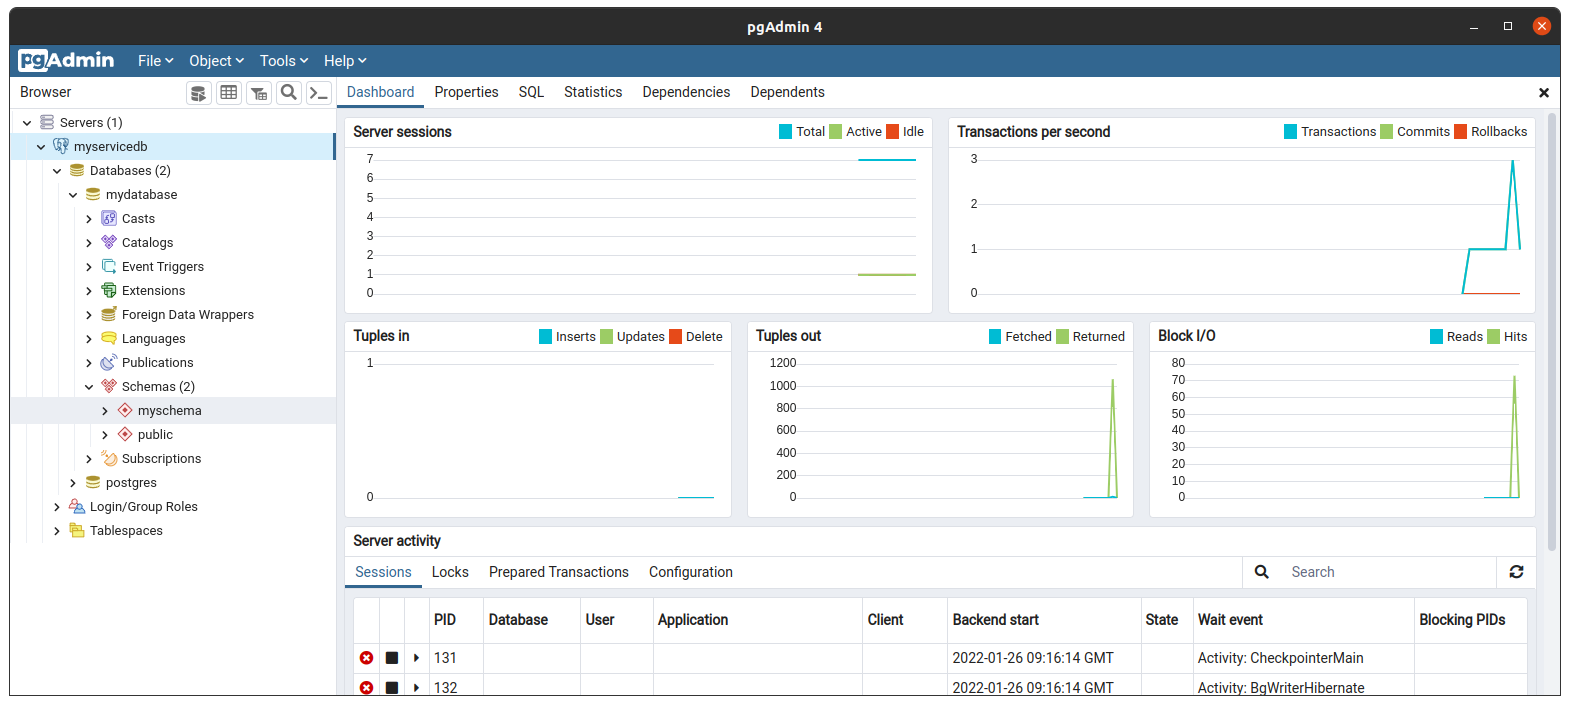Cancel active query for PID 132
Screen dimensions: 1570x705
click(x=392, y=688)
